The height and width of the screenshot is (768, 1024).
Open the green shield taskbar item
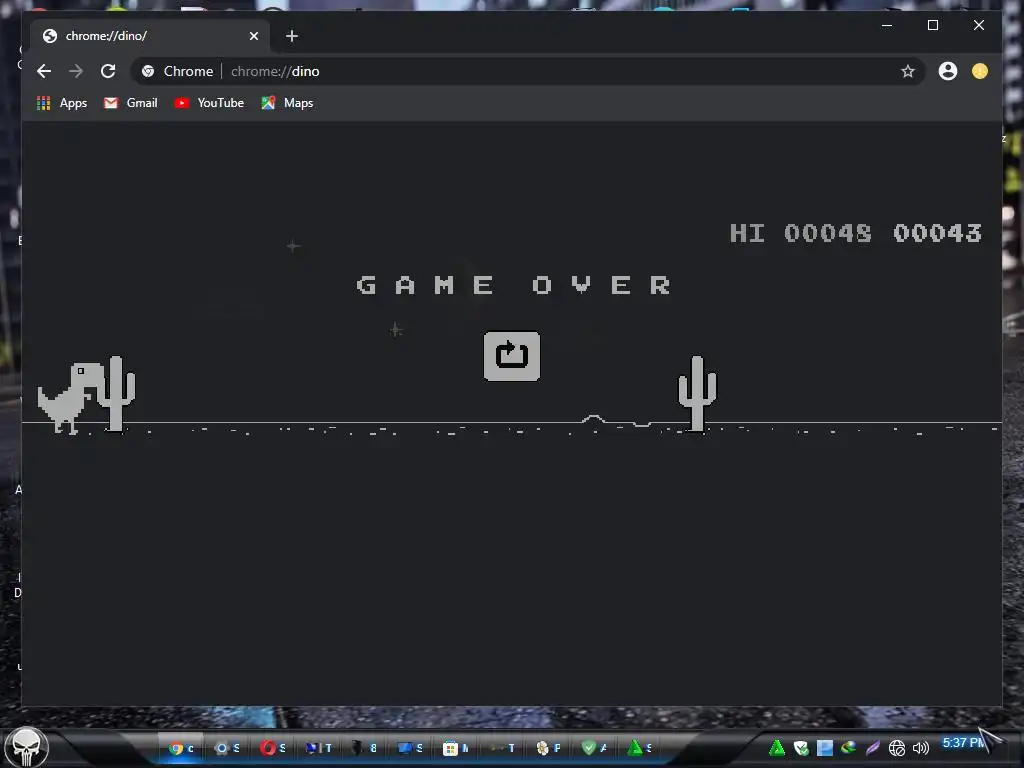pos(594,748)
